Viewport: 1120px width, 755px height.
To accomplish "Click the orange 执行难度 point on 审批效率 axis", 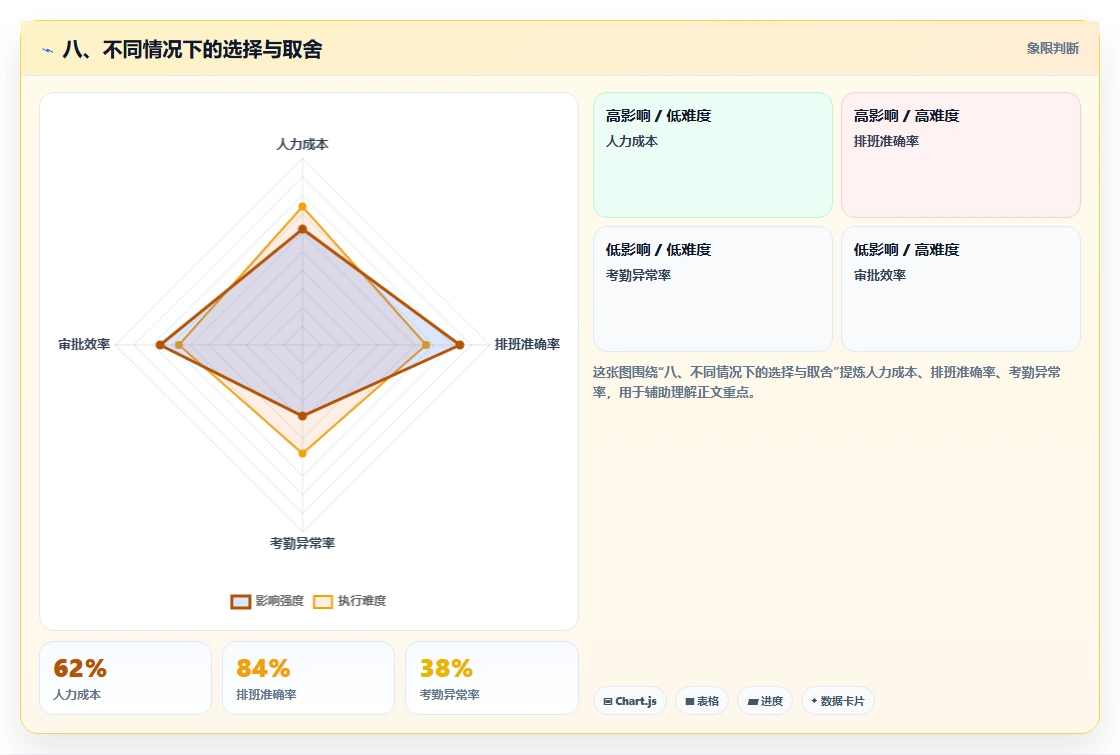I will [179, 345].
